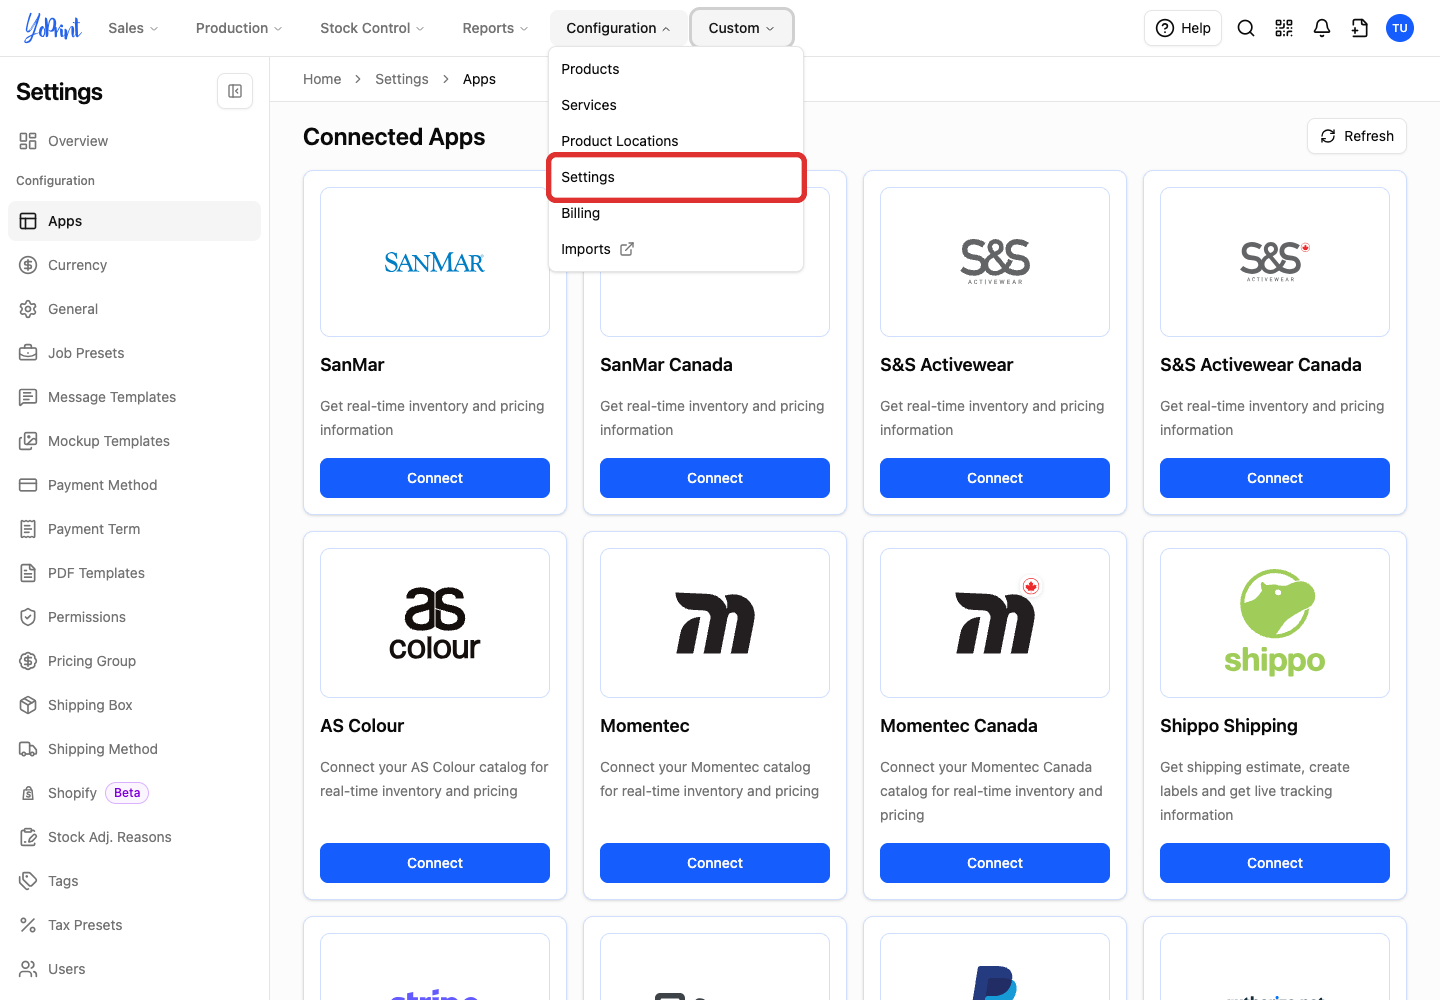The width and height of the screenshot is (1440, 1000).
Task: Go to Home breadcrumb link
Action: (x=322, y=79)
